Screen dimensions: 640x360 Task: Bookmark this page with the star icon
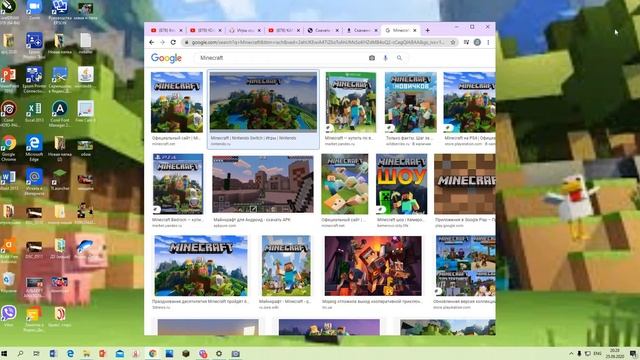(x=453, y=42)
